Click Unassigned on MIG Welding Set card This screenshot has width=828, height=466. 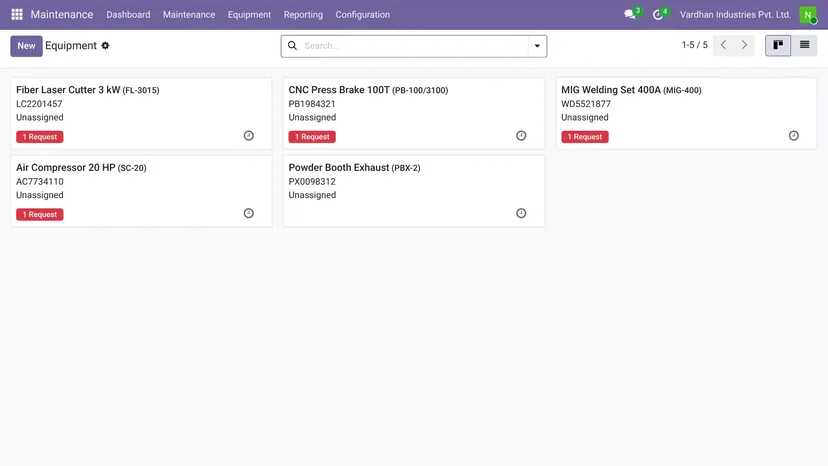585,117
